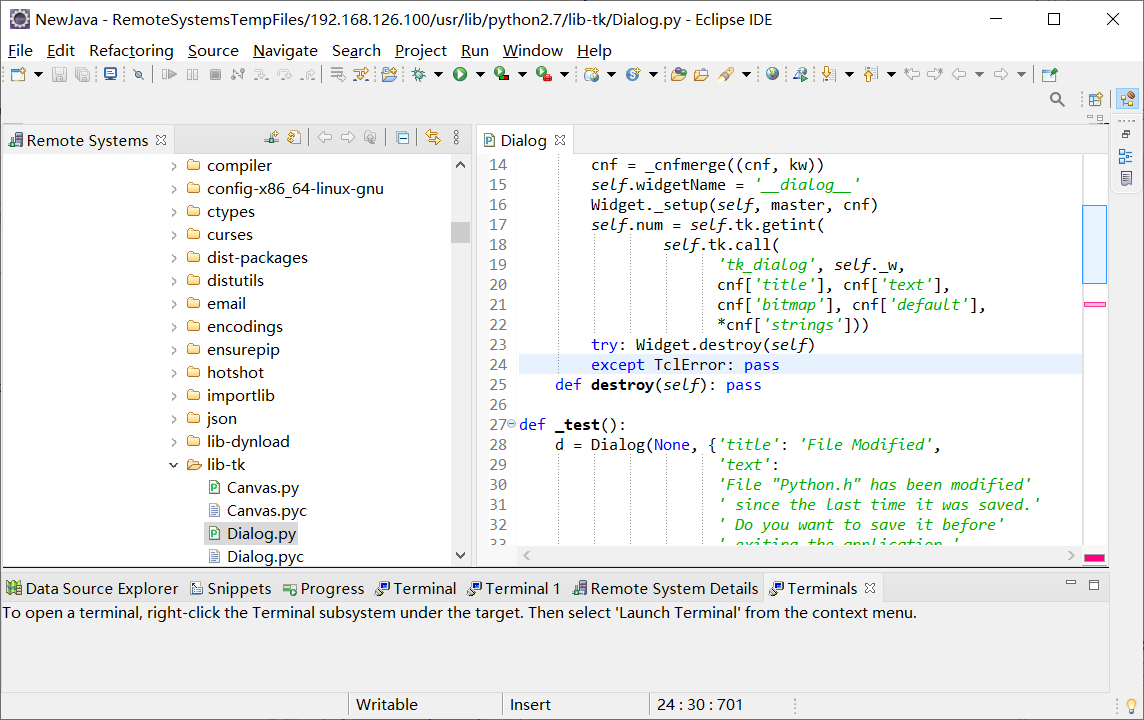This screenshot has height=720, width=1144.
Task: Toggle Link with Editor in Remote Systems
Action: [433, 138]
